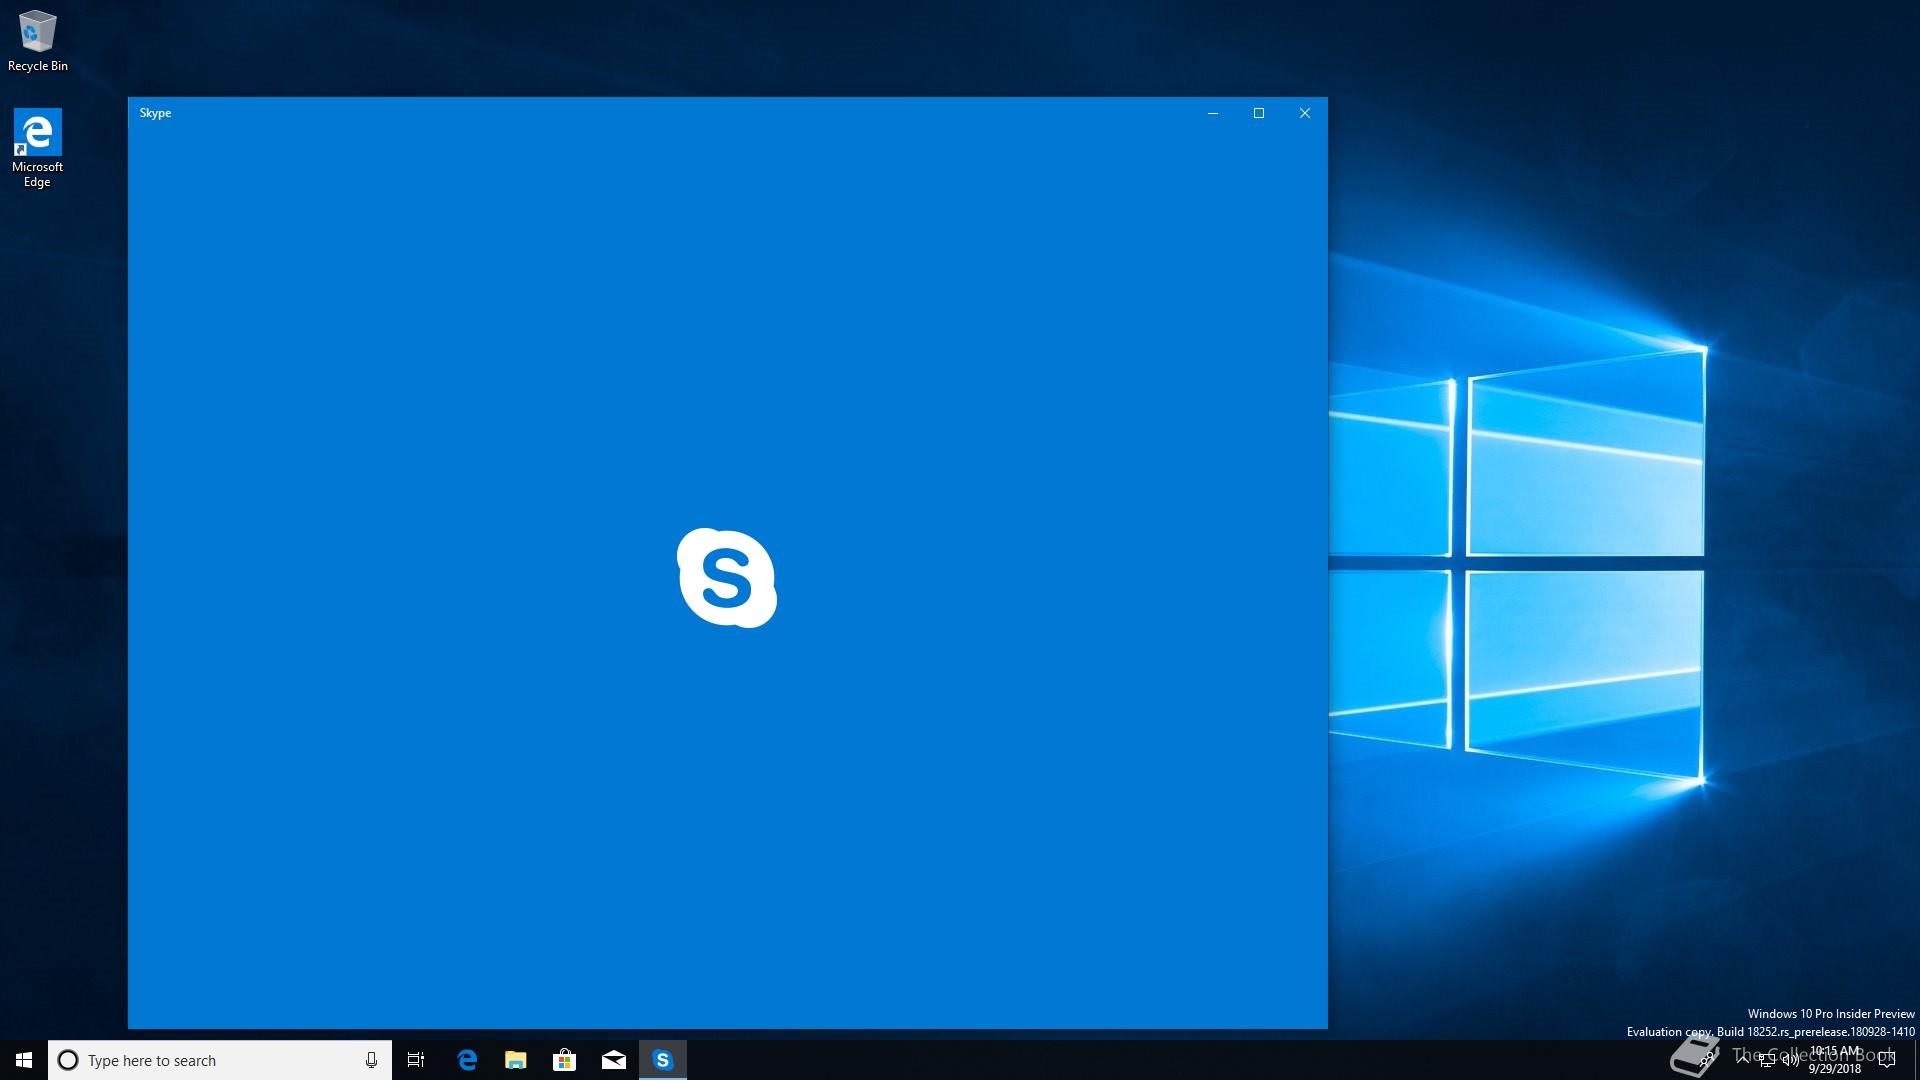The height and width of the screenshot is (1080, 1920).
Task: Select the Skype taskbar button
Action: (x=663, y=1060)
